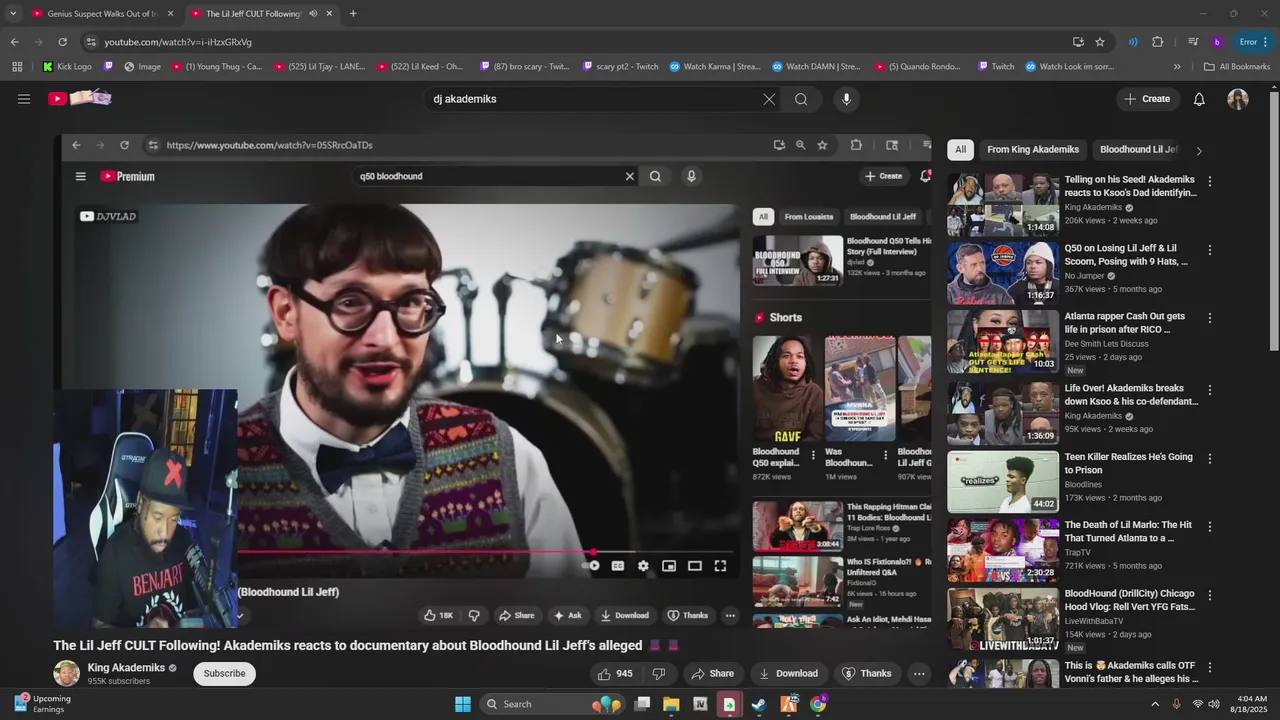The image size is (1280, 720).
Task: Open the YouTube account avatar menu
Action: click(1238, 99)
